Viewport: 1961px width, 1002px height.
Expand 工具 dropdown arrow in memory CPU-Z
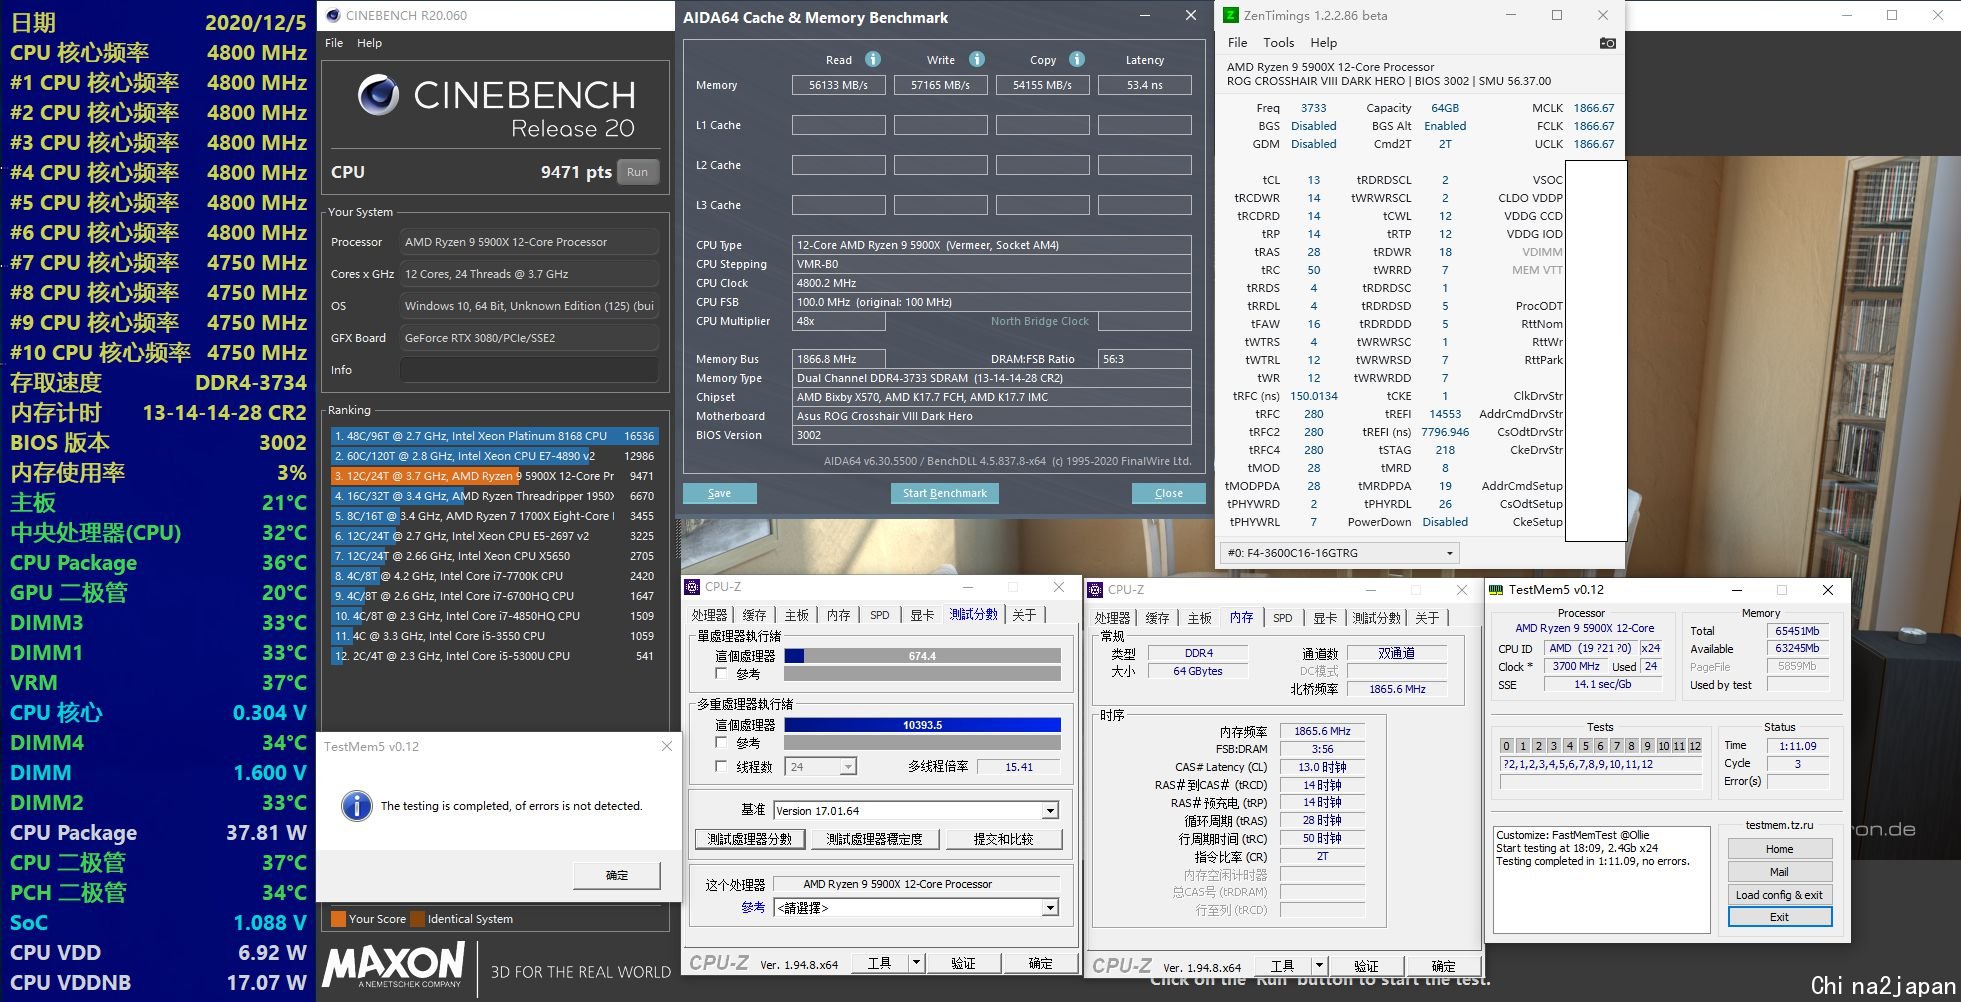click(x=1319, y=966)
